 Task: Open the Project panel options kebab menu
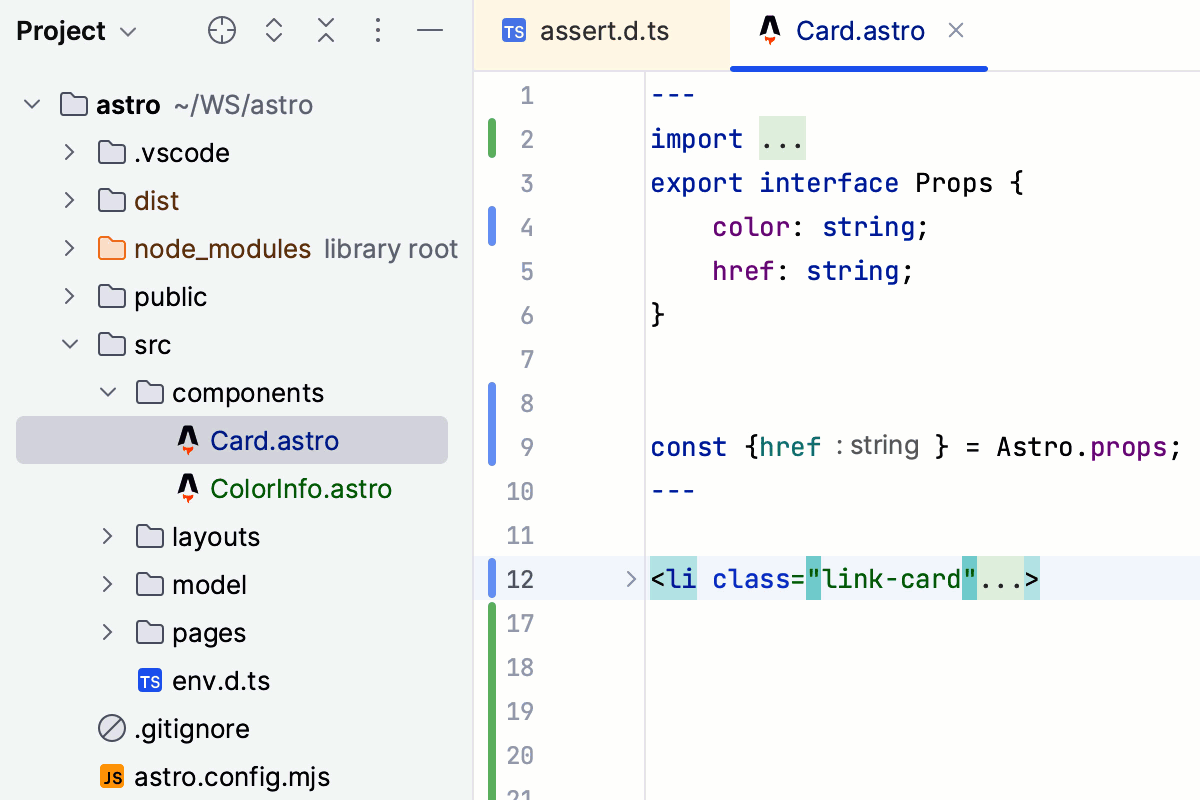coord(378,31)
